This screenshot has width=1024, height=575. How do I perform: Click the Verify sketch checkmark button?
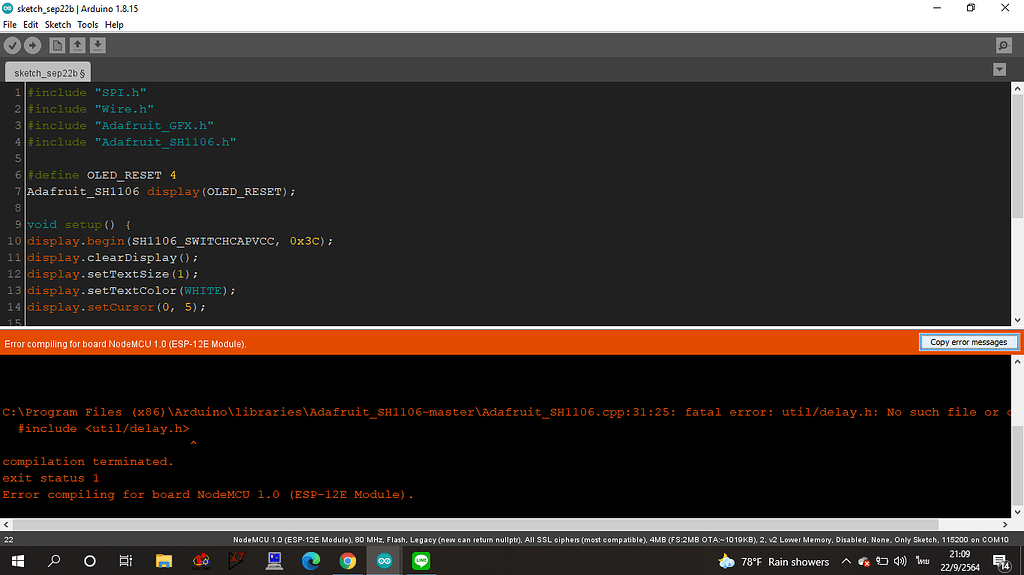click(13, 45)
